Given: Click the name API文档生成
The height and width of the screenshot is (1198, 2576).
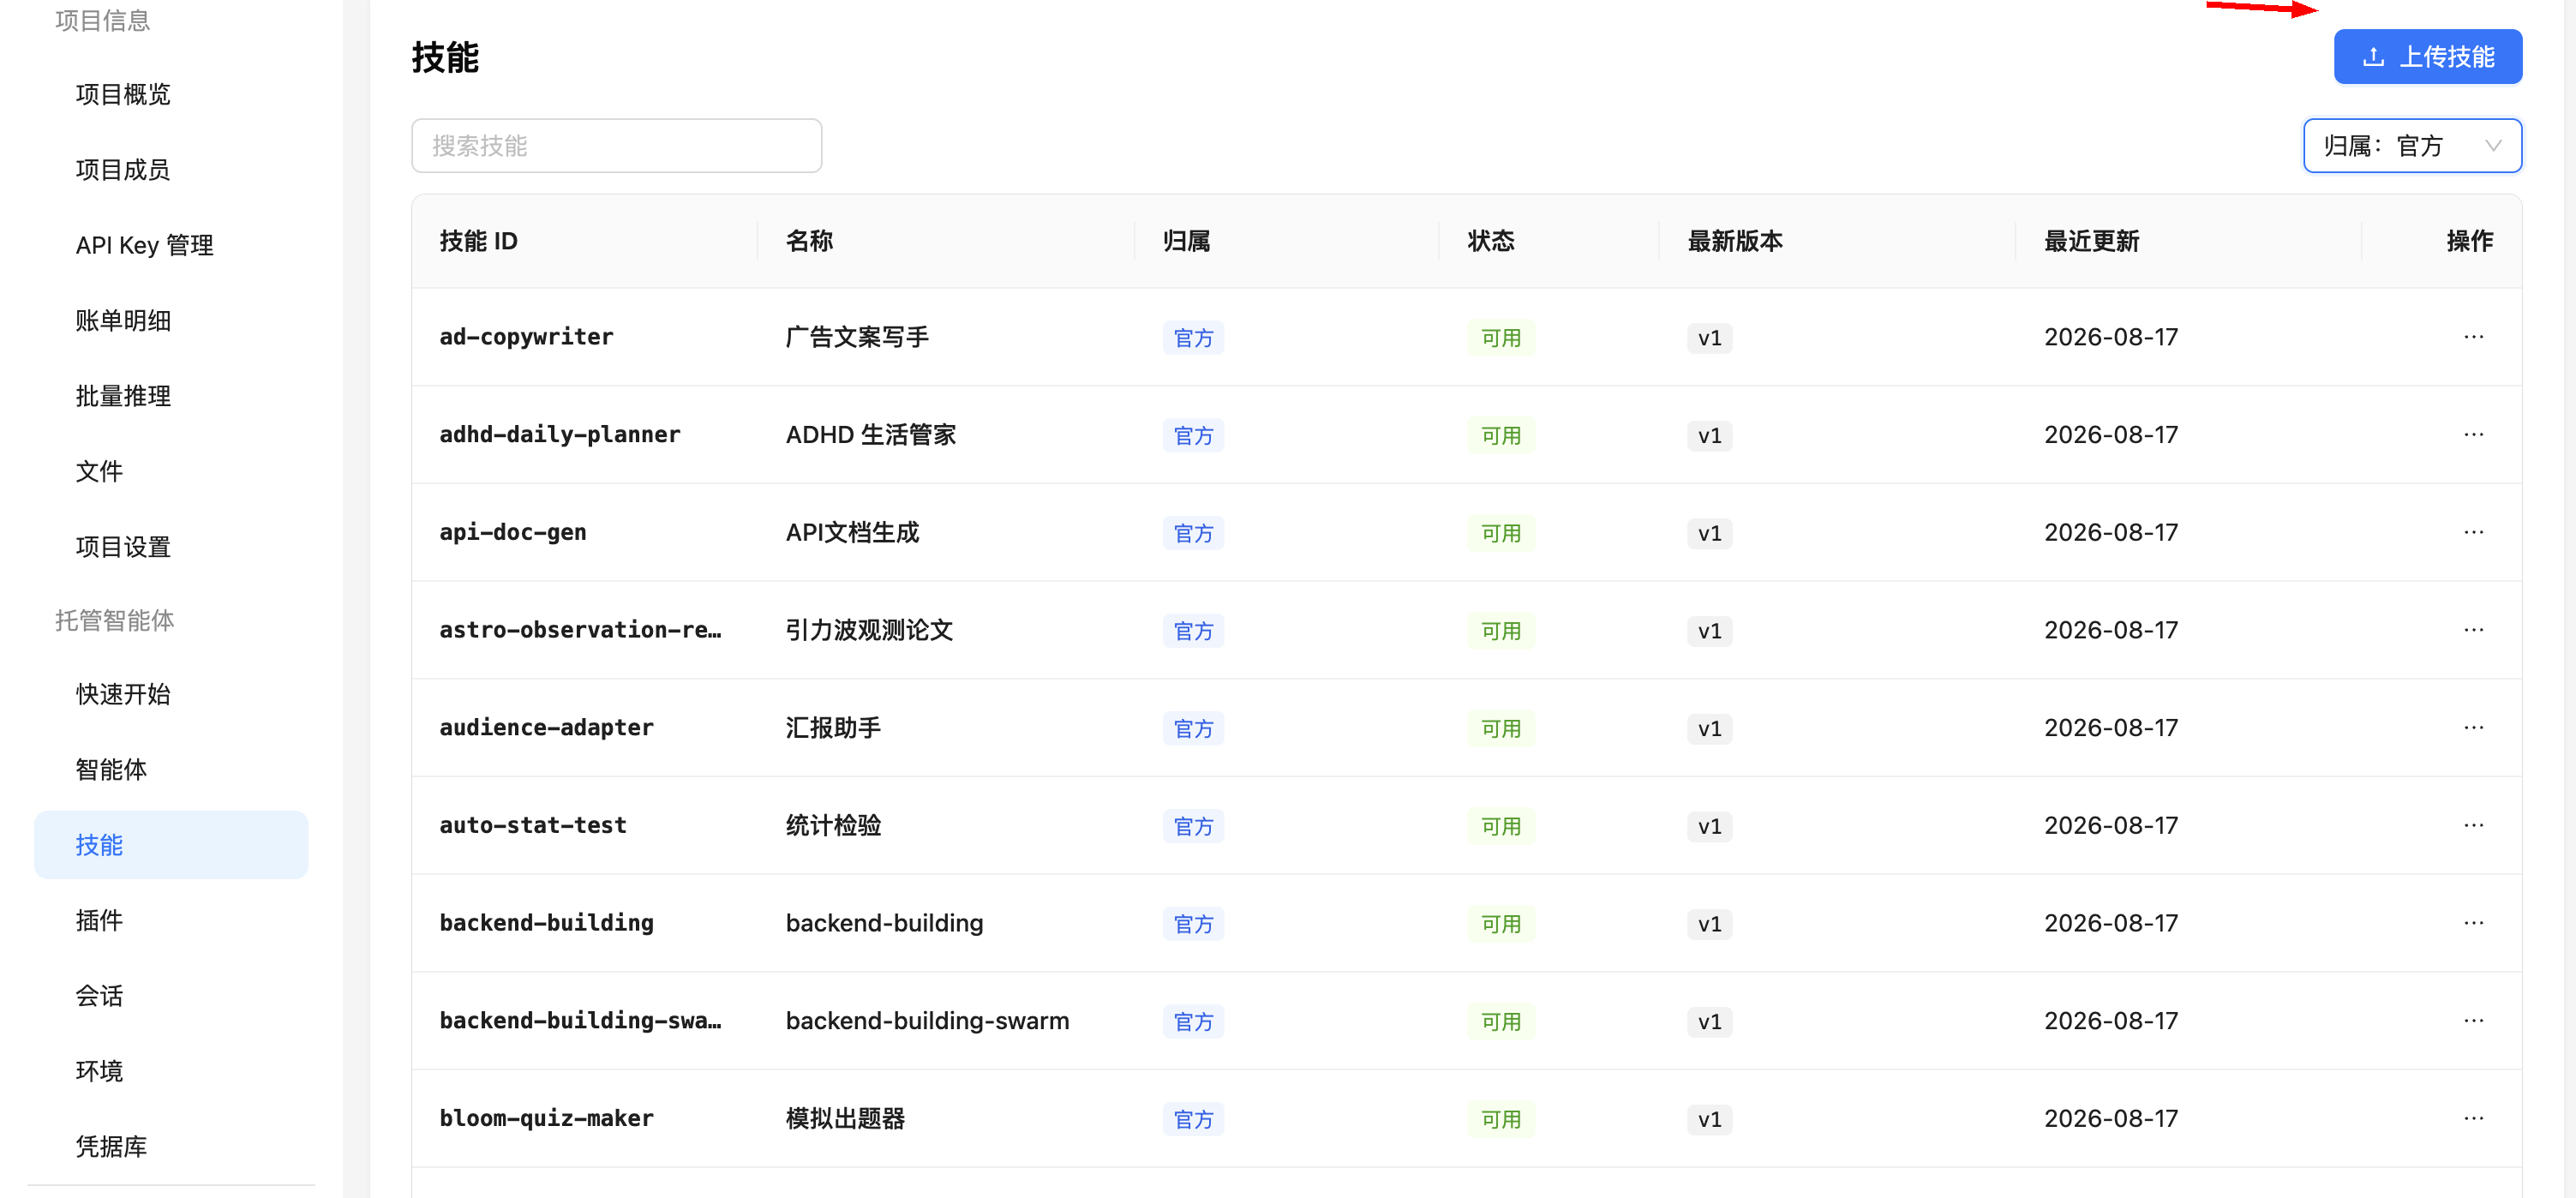Looking at the screenshot, I should 852,532.
